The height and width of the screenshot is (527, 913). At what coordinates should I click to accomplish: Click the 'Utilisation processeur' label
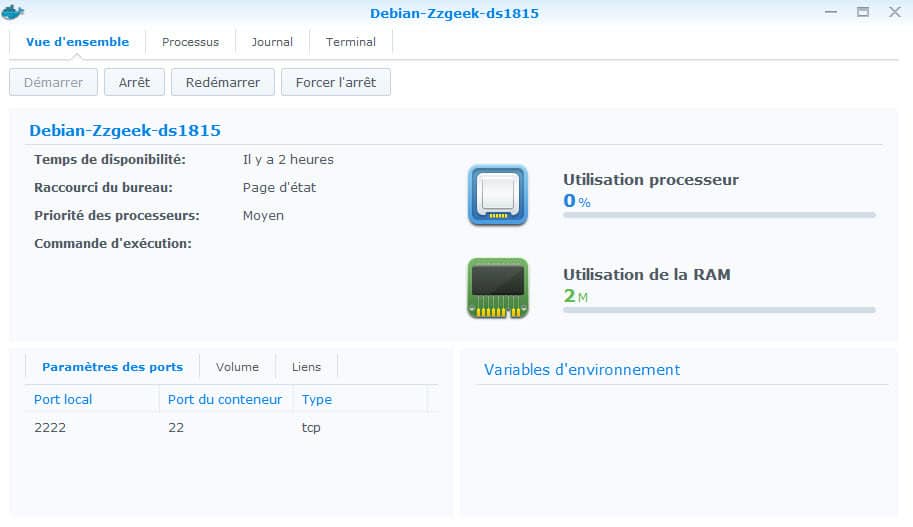651,179
